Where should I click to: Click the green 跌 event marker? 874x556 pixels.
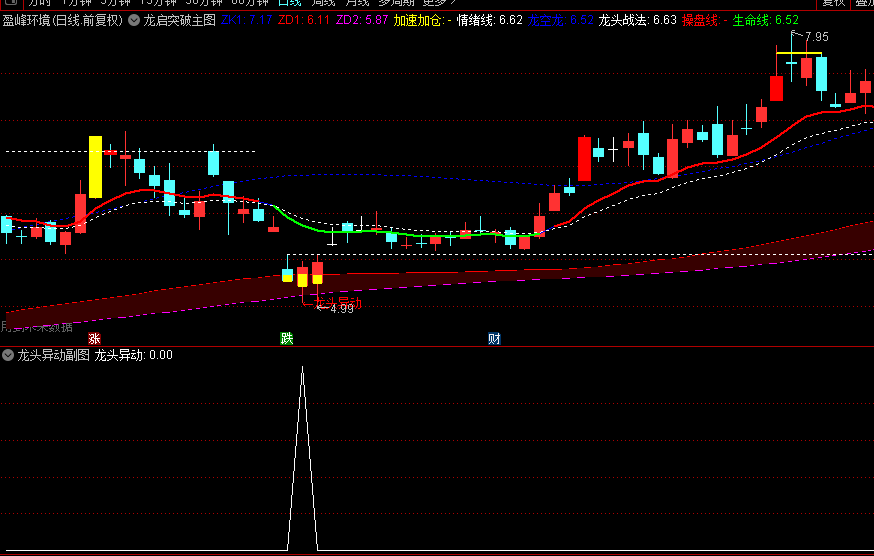(x=287, y=339)
